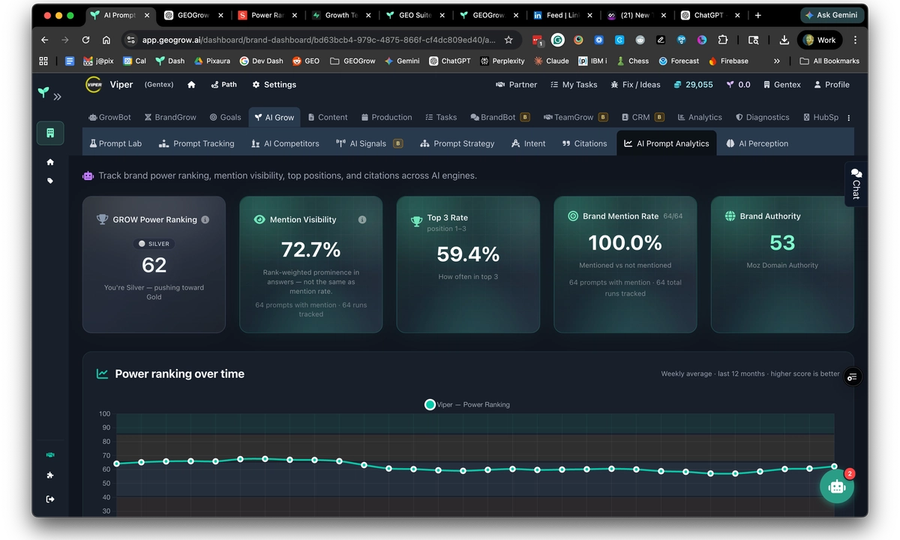900x540 pixels.
Task: Switch to the ChatGPT browser tab
Action: click(x=709, y=15)
